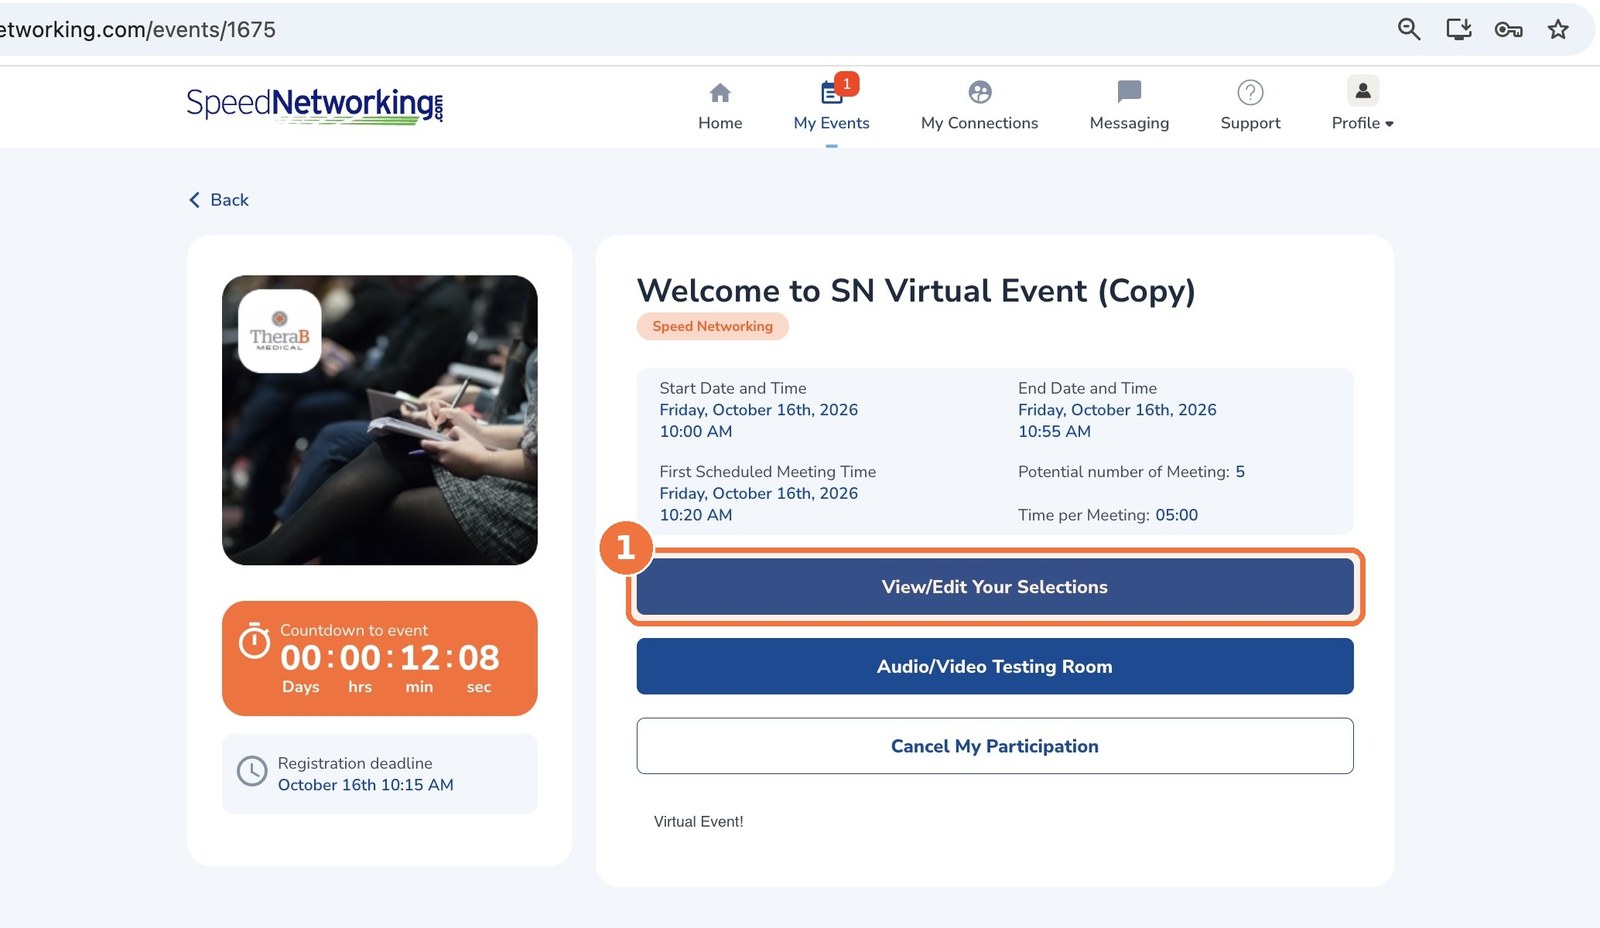Viewport: 1600px width, 928px height.
Task: Click the Profile avatar icon
Action: [1362, 91]
